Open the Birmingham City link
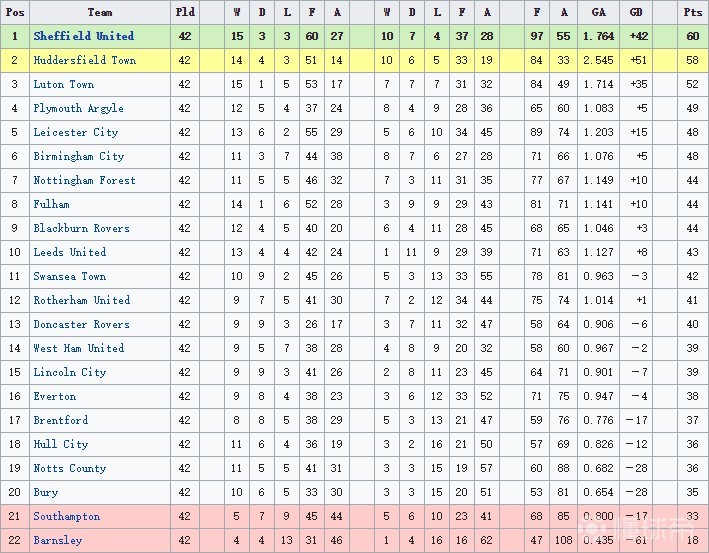 [x=78, y=156]
